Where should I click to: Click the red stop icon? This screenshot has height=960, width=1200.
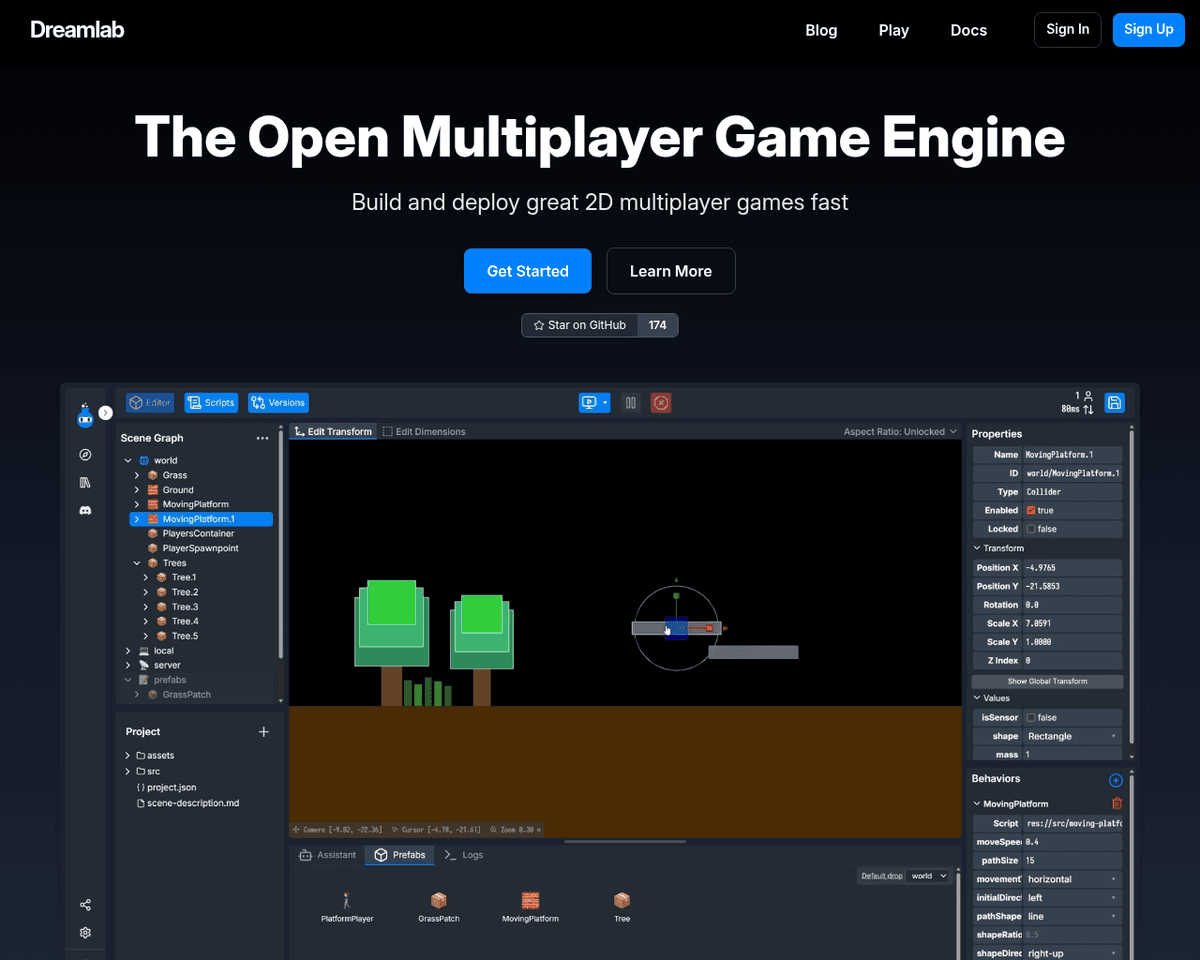(x=660, y=403)
